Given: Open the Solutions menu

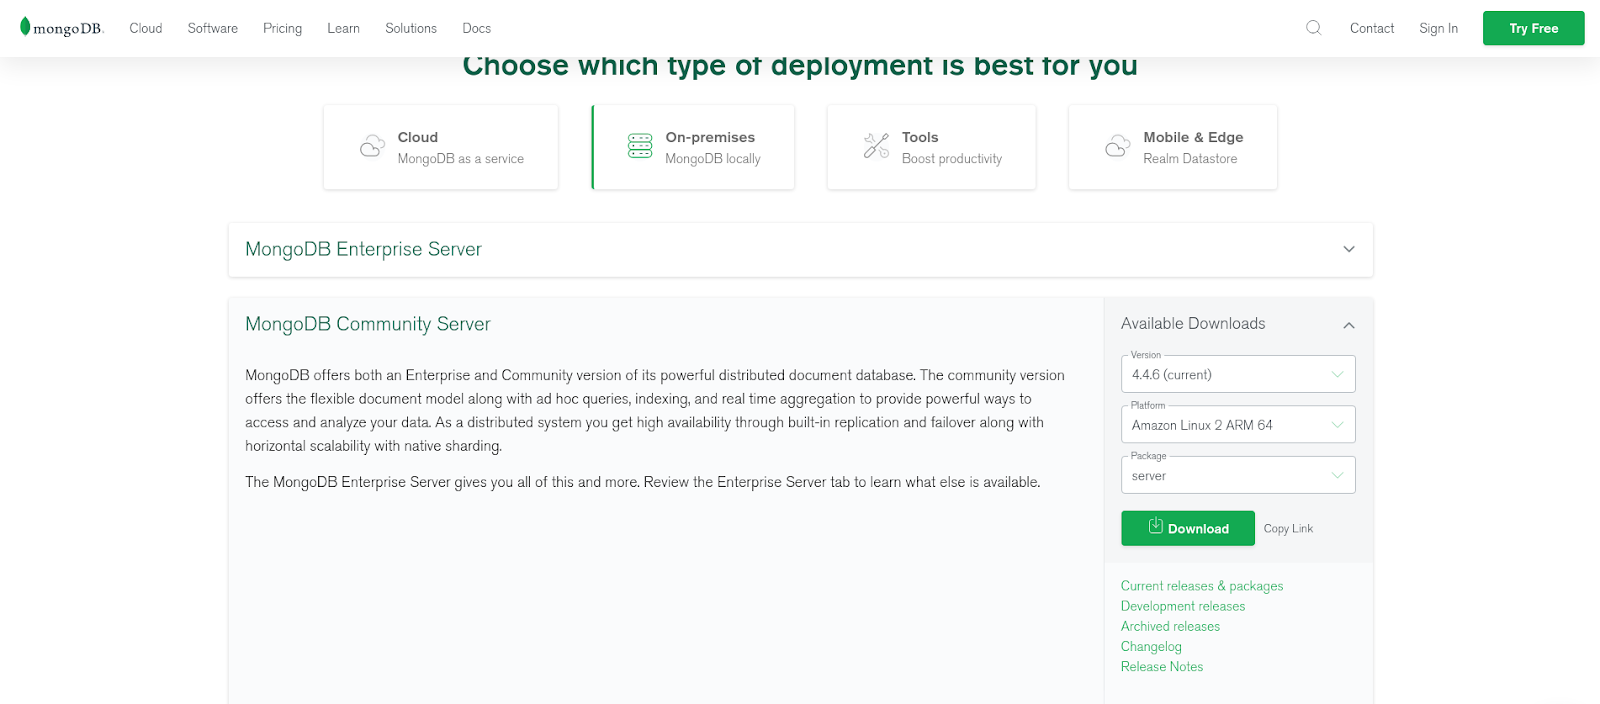Looking at the screenshot, I should tap(411, 28).
